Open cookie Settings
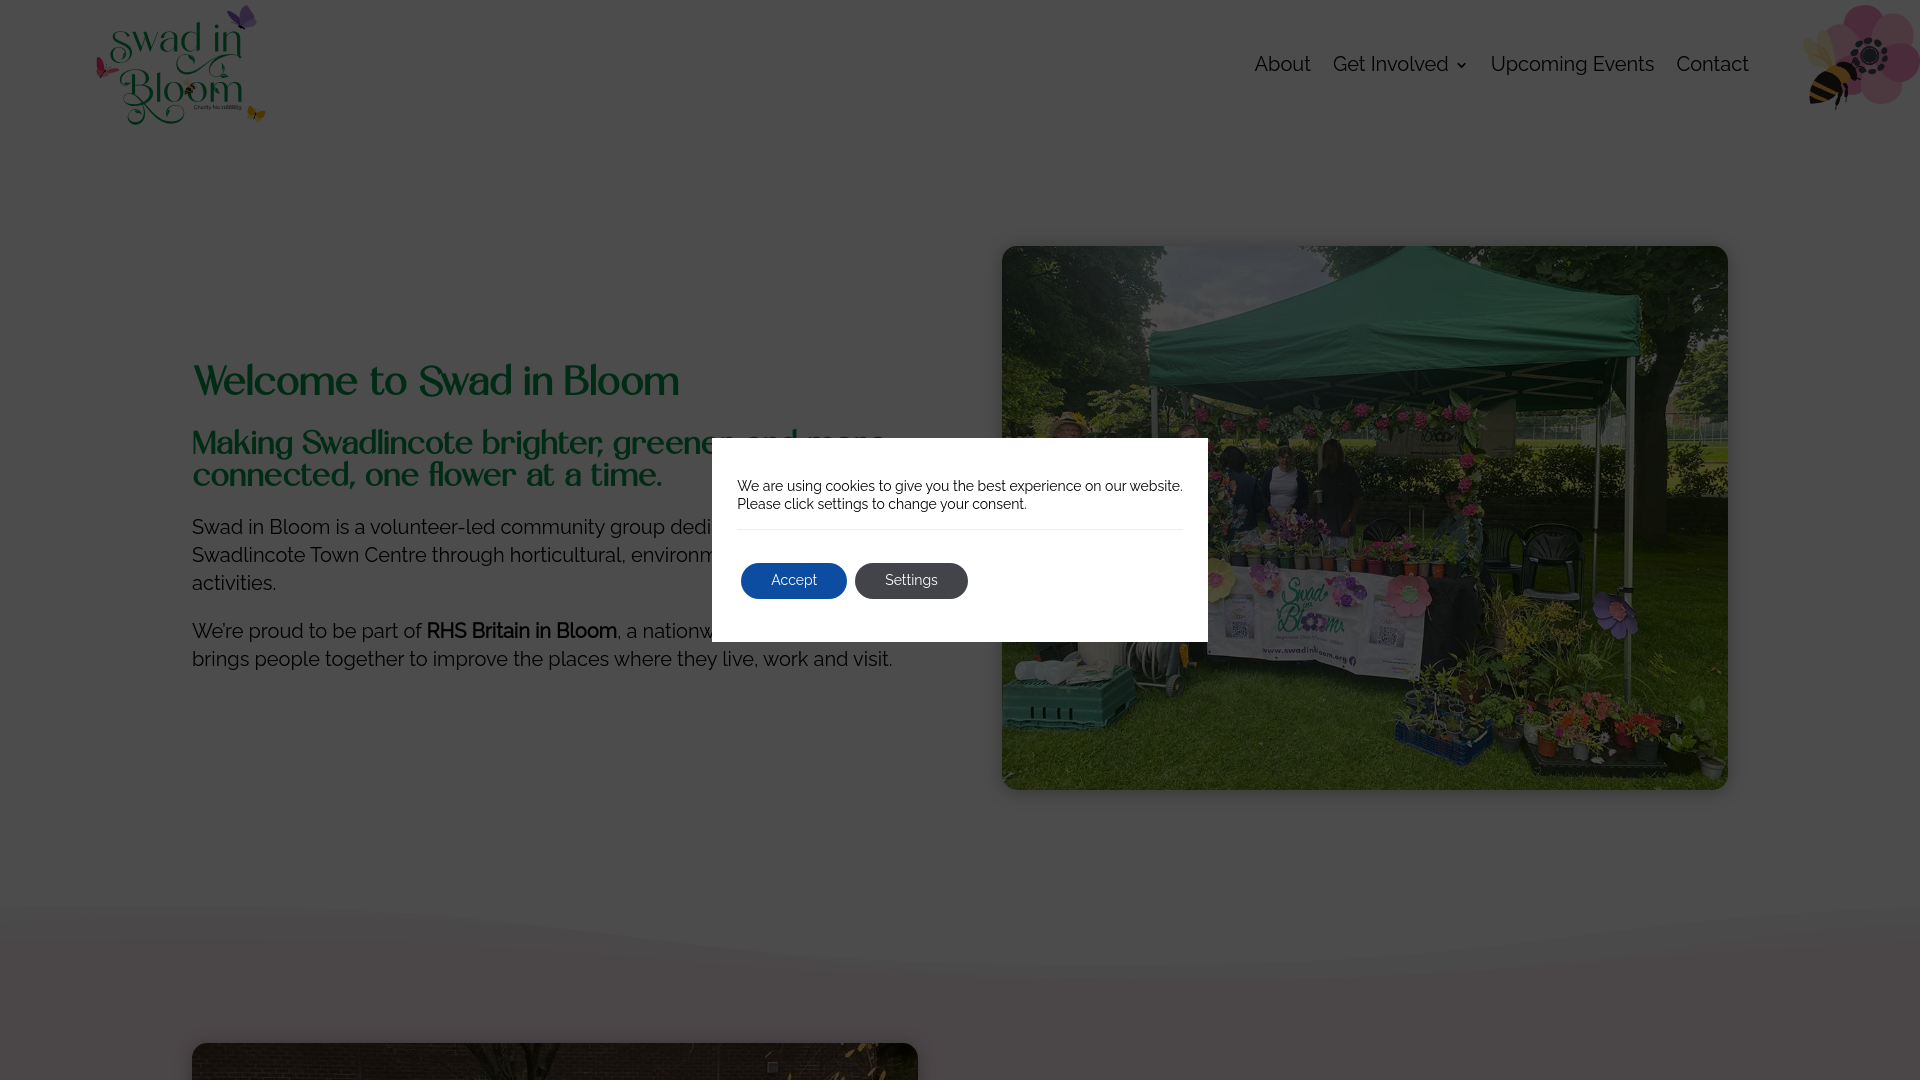 (x=911, y=581)
